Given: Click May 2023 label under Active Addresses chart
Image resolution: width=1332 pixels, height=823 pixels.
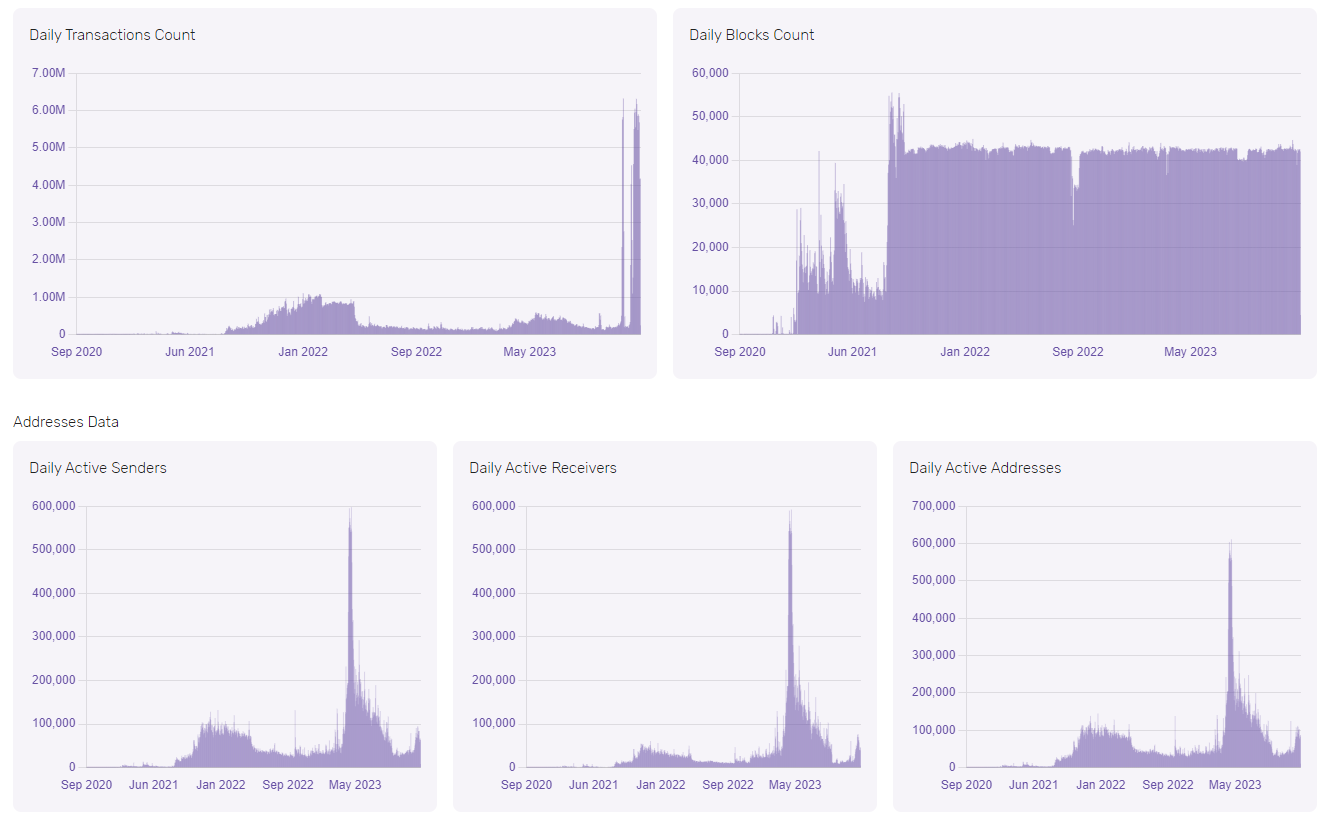Looking at the screenshot, I should pos(1235,785).
